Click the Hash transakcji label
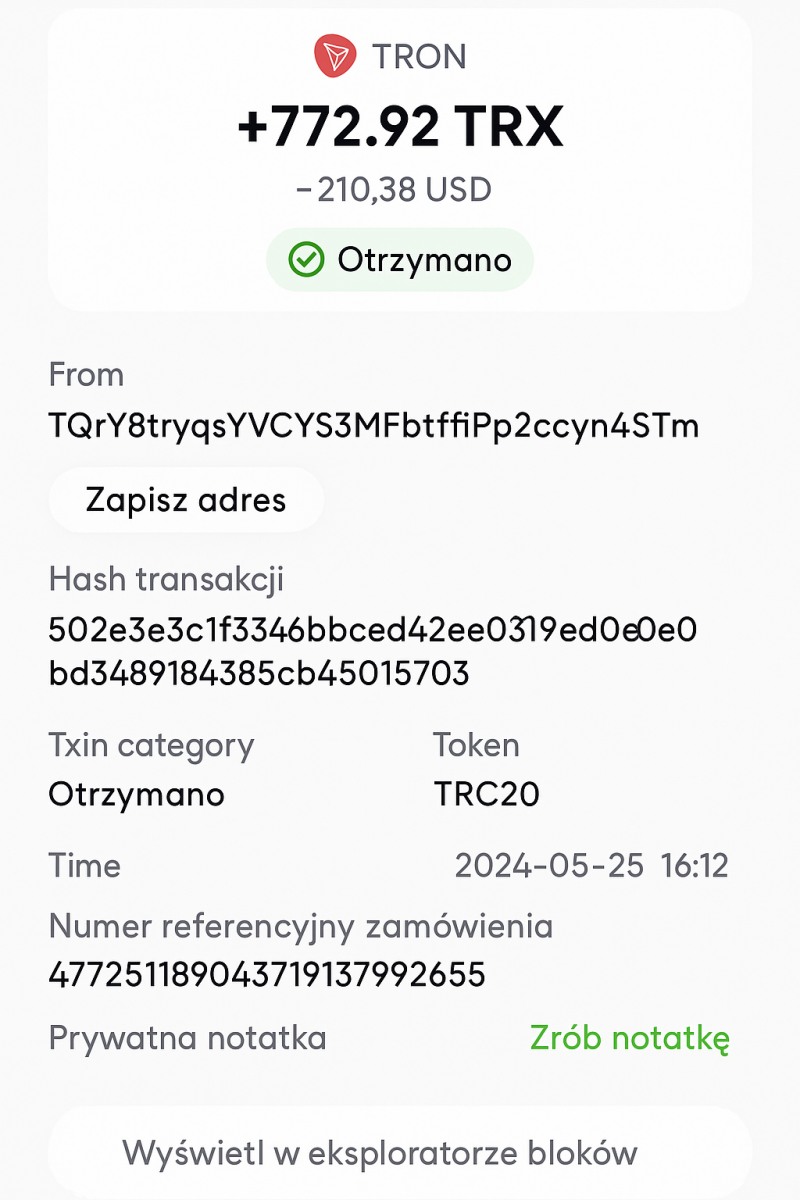 pyautogui.click(x=166, y=579)
